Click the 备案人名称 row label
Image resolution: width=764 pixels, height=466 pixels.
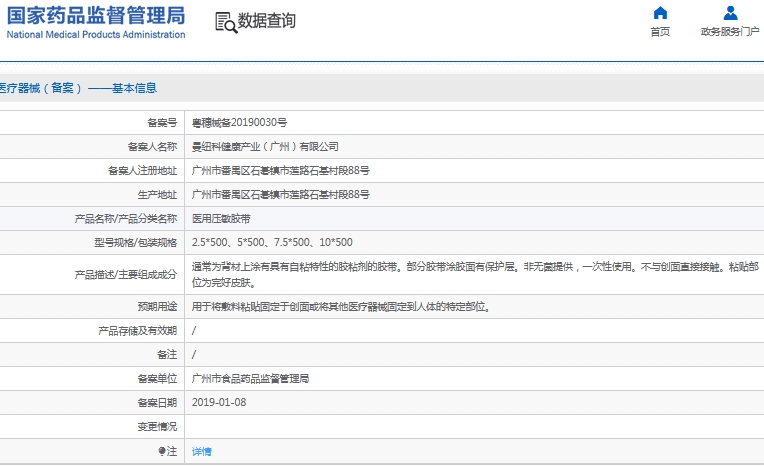[153, 147]
